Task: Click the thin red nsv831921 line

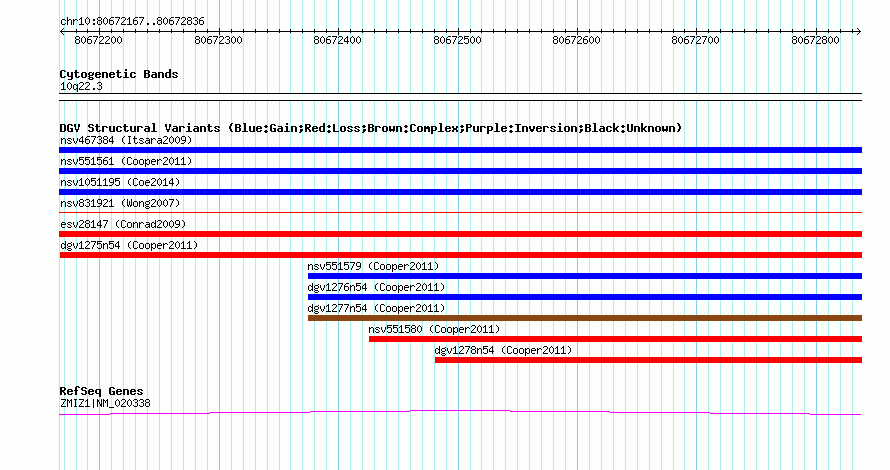Action: tap(460, 213)
